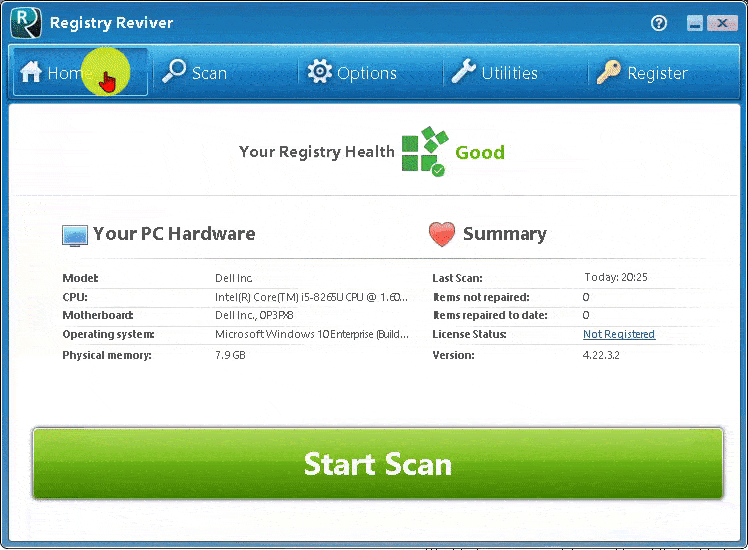Image resolution: width=748 pixels, height=550 pixels.
Task: Start the registry scan with Start Scan
Action: coord(378,464)
